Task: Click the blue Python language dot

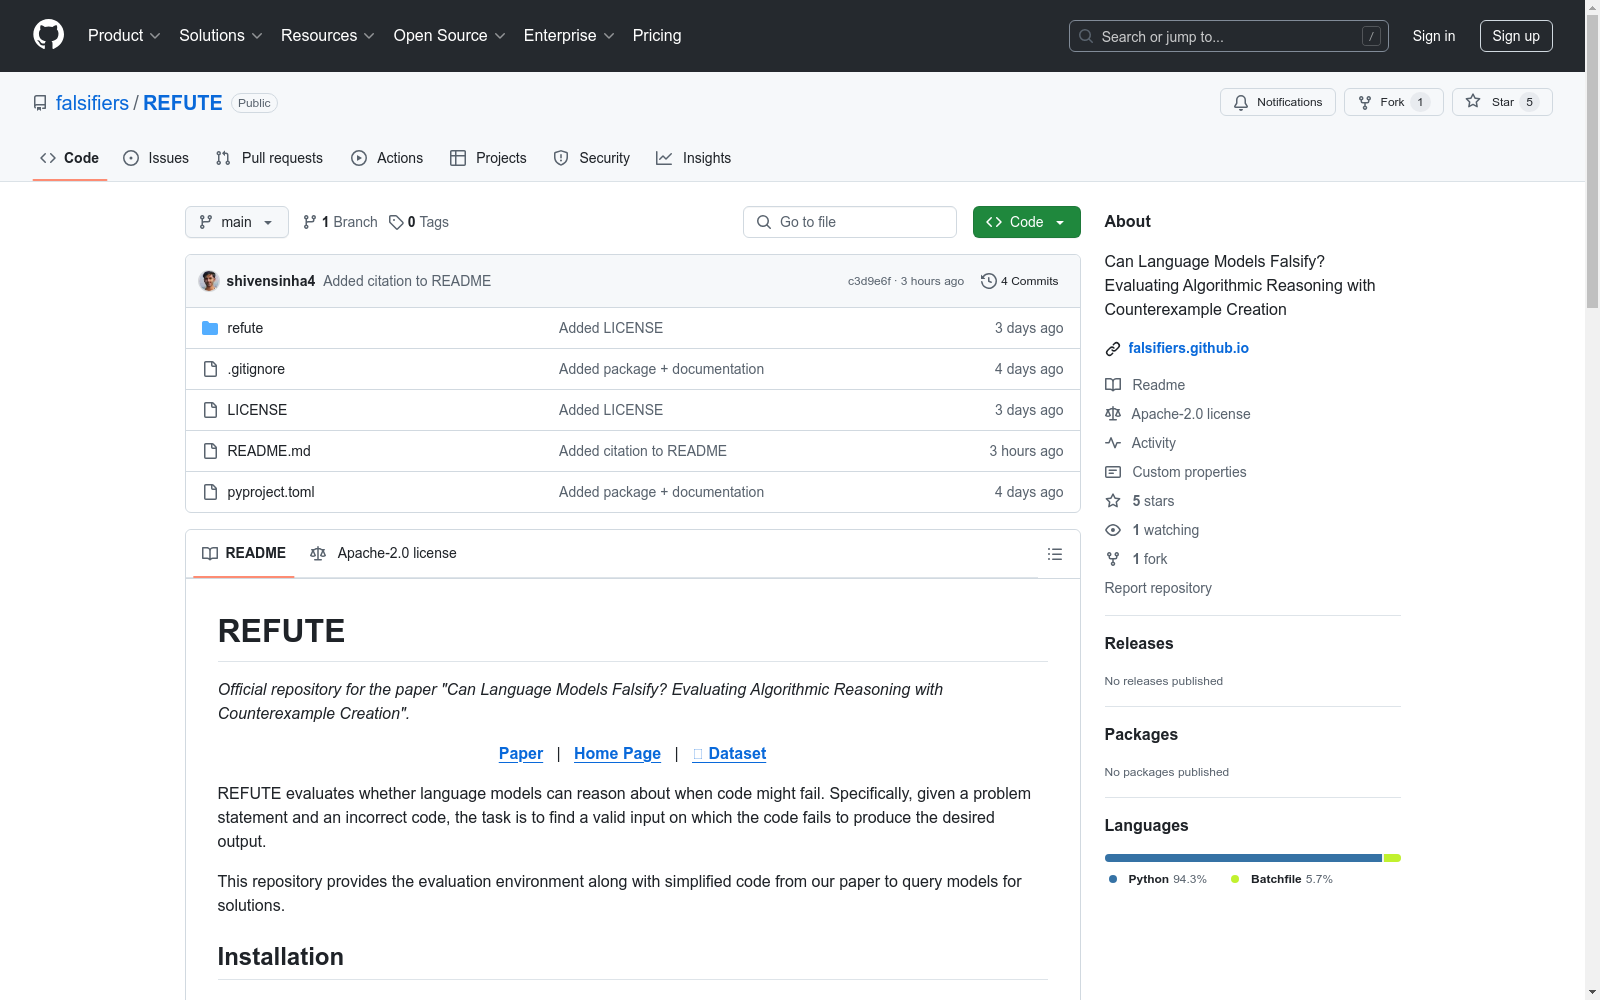Action: (x=1113, y=879)
